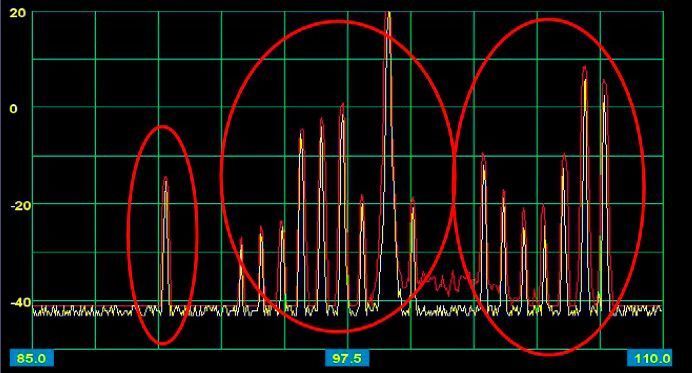Select the 110.0 stop frequency label
692x373 pixels.
tap(650, 358)
